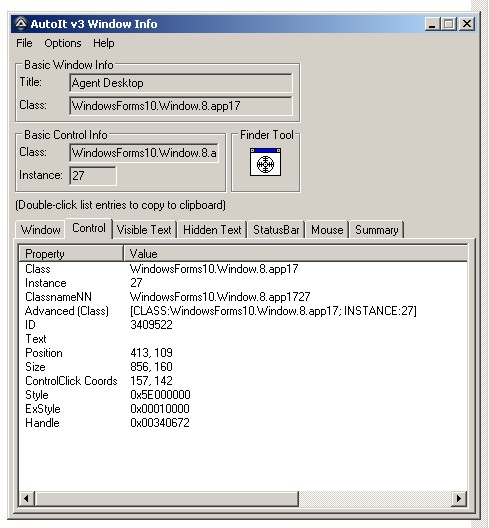Click the Finder Tool crosshair icon
The image size is (490, 528).
pyautogui.click(x=265, y=162)
